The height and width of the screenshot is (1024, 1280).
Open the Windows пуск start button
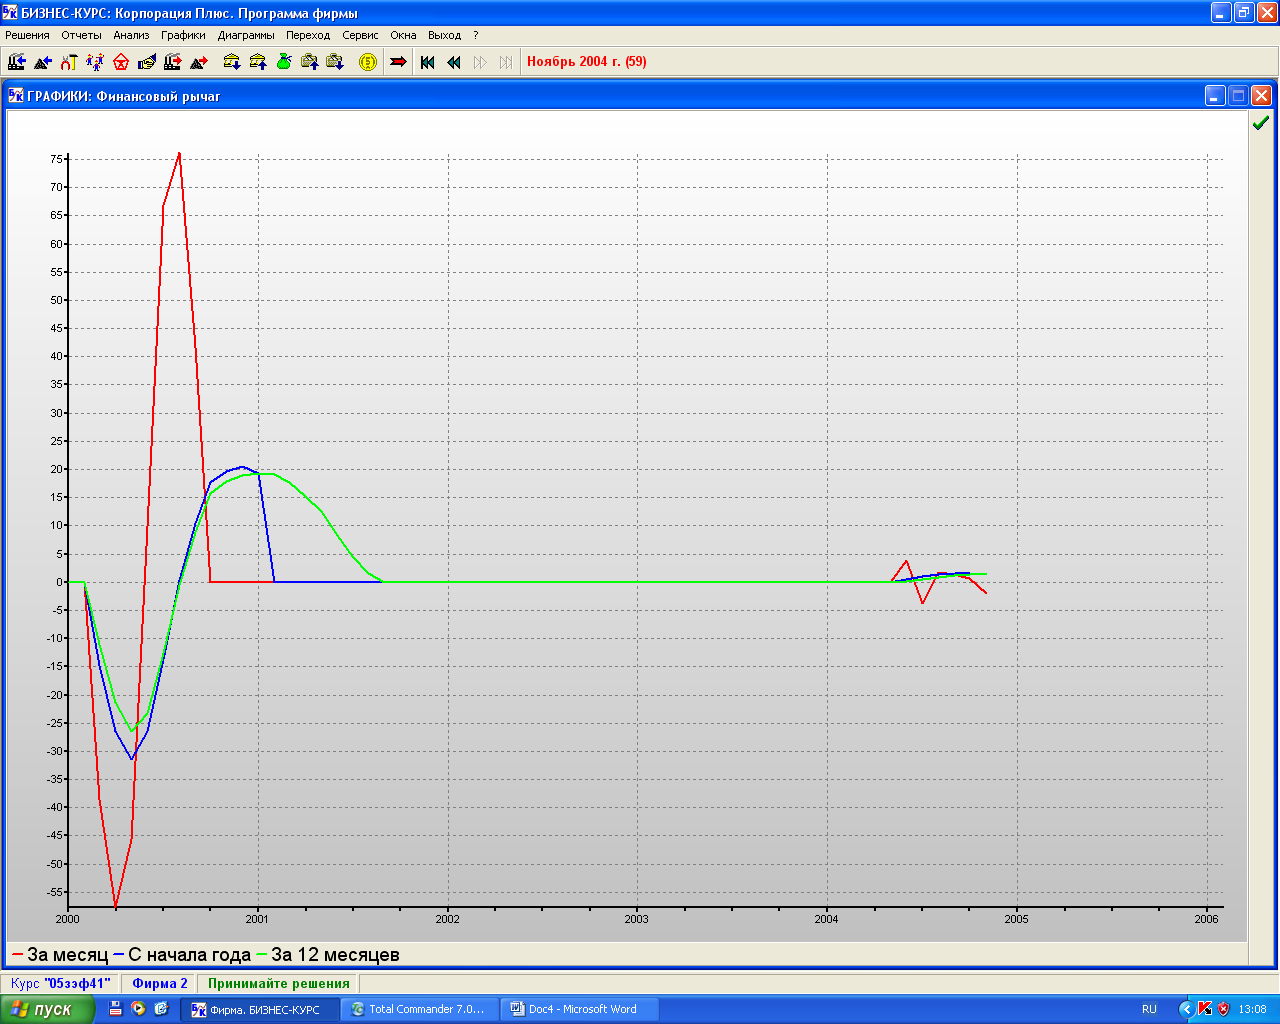tap(48, 1009)
